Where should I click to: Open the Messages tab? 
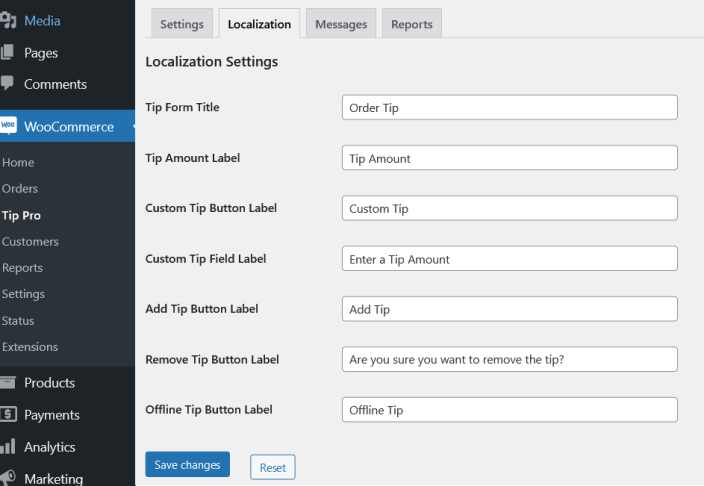point(341,24)
